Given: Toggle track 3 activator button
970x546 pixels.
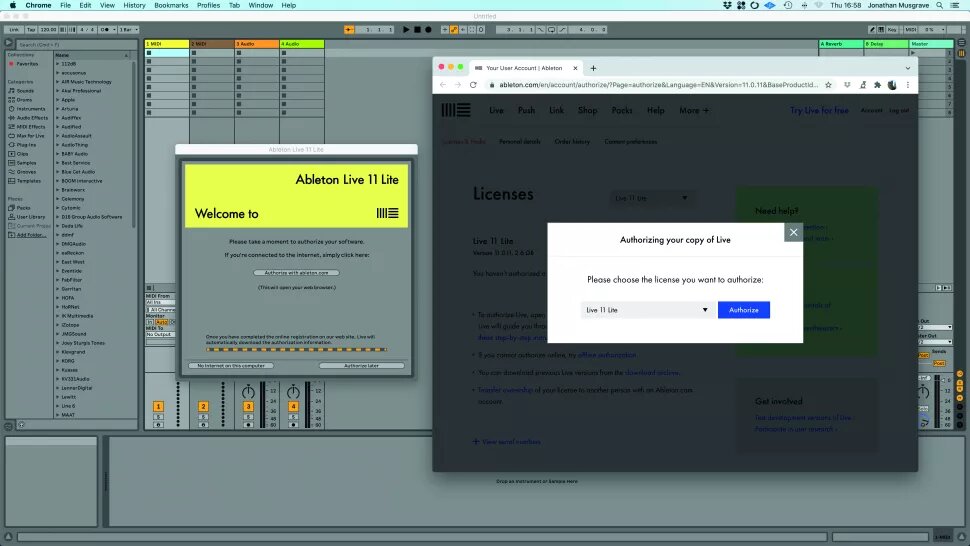Looking at the screenshot, I should (248, 406).
